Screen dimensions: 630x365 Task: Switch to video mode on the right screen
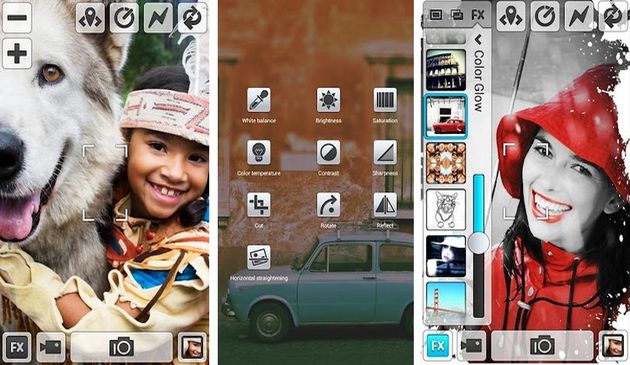(471, 346)
